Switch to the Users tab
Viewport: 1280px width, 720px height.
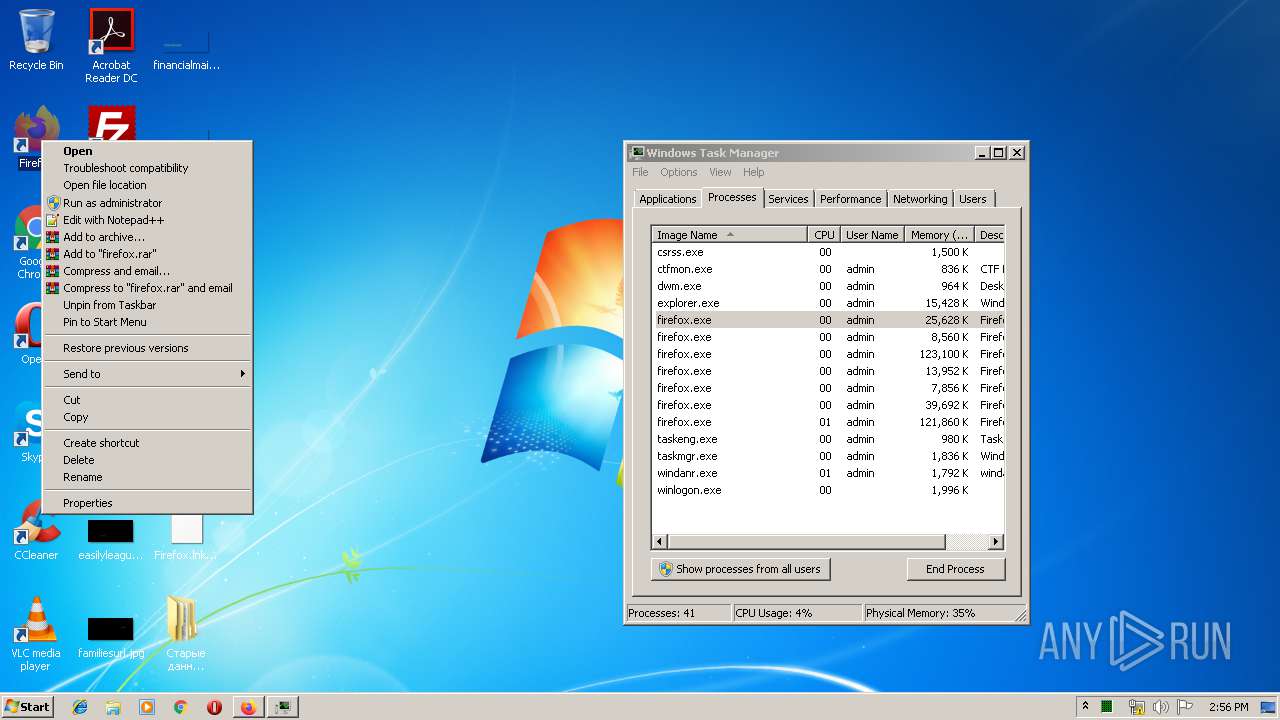(x=973, y=199)
